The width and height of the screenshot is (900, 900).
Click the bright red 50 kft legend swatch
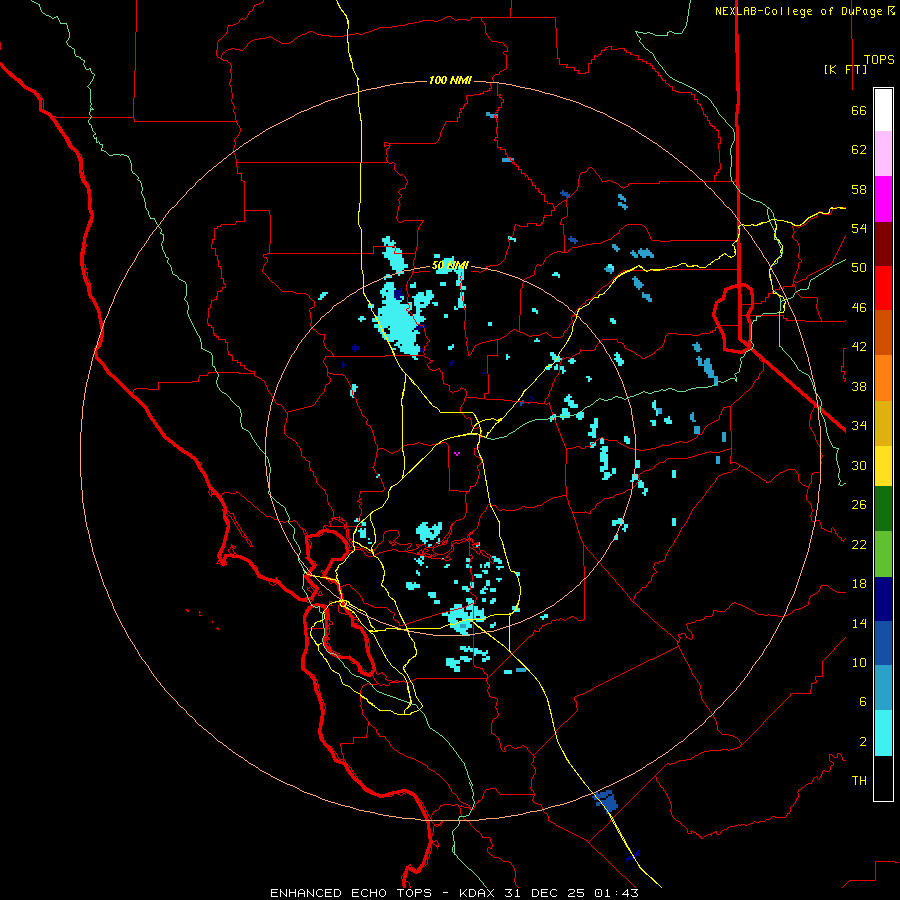(x=883, y=288)
